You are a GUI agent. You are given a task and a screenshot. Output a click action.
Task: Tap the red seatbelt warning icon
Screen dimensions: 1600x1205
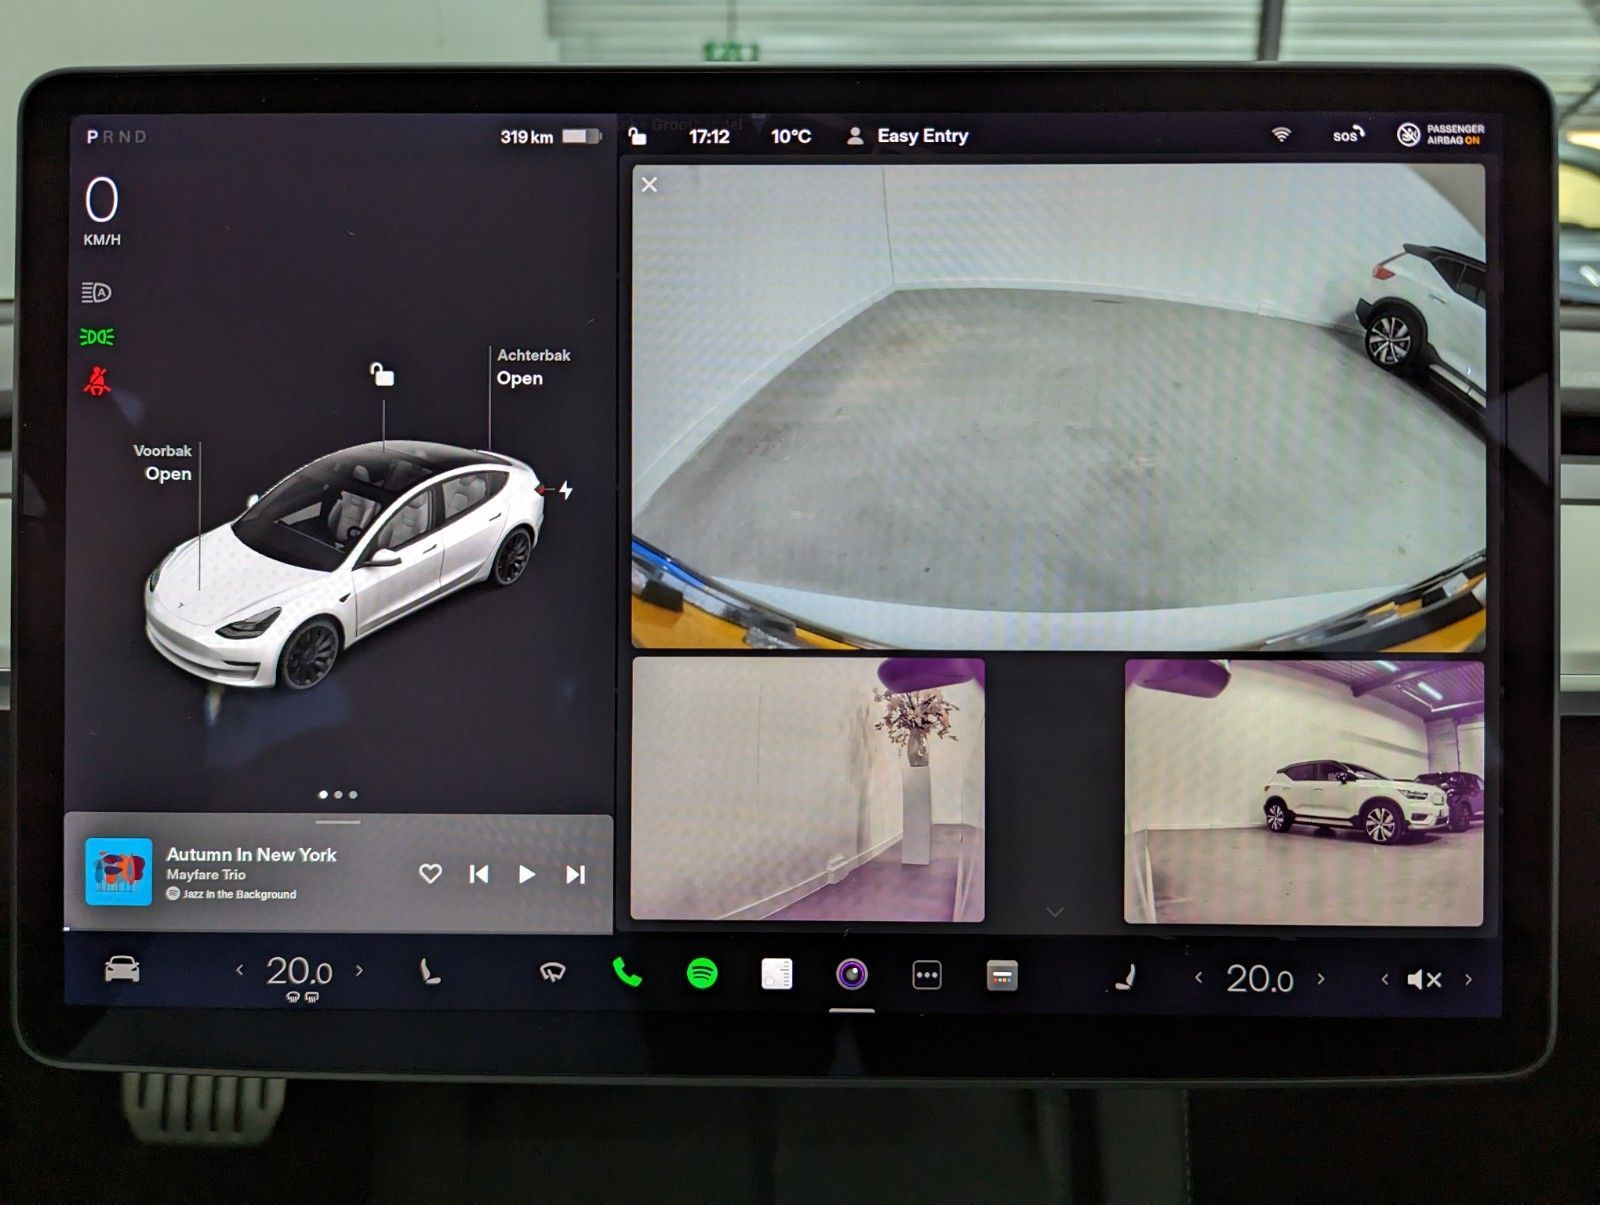point(96,381)
